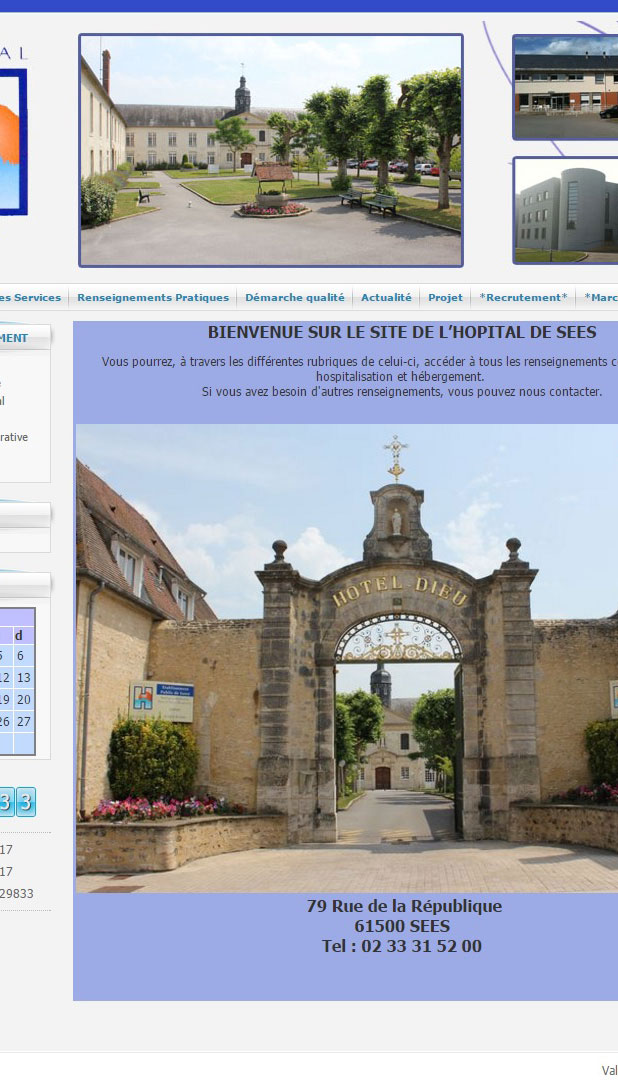Pick date 20 in the calendar

point(23,700)
